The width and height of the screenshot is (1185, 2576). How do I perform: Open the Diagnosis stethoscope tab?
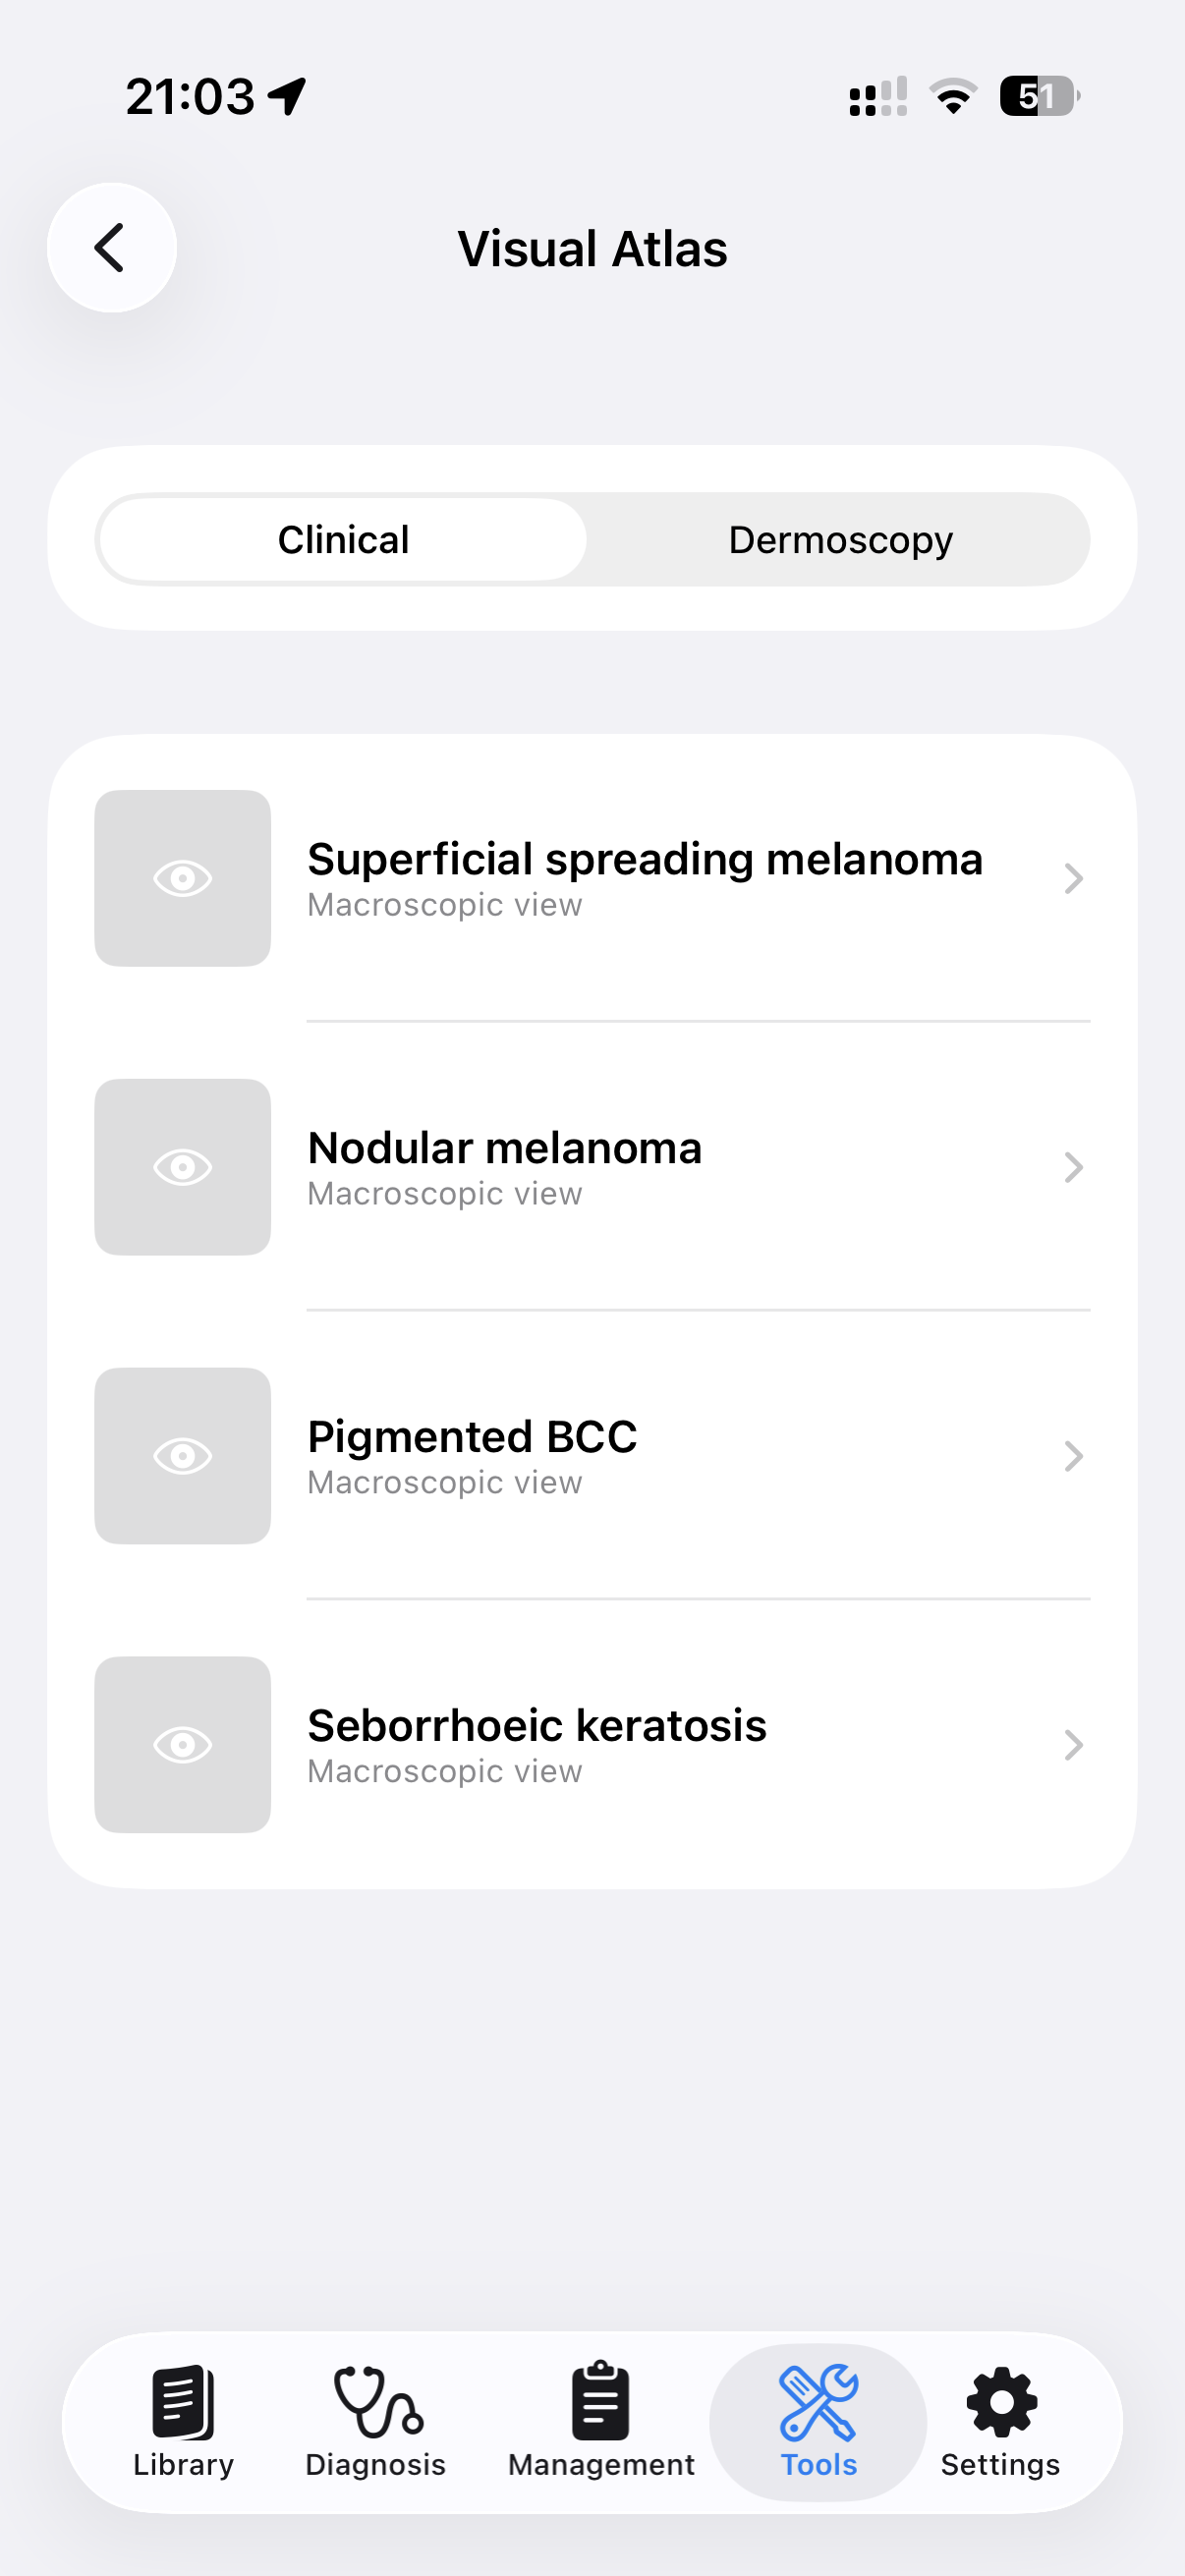pos(376,2420)
